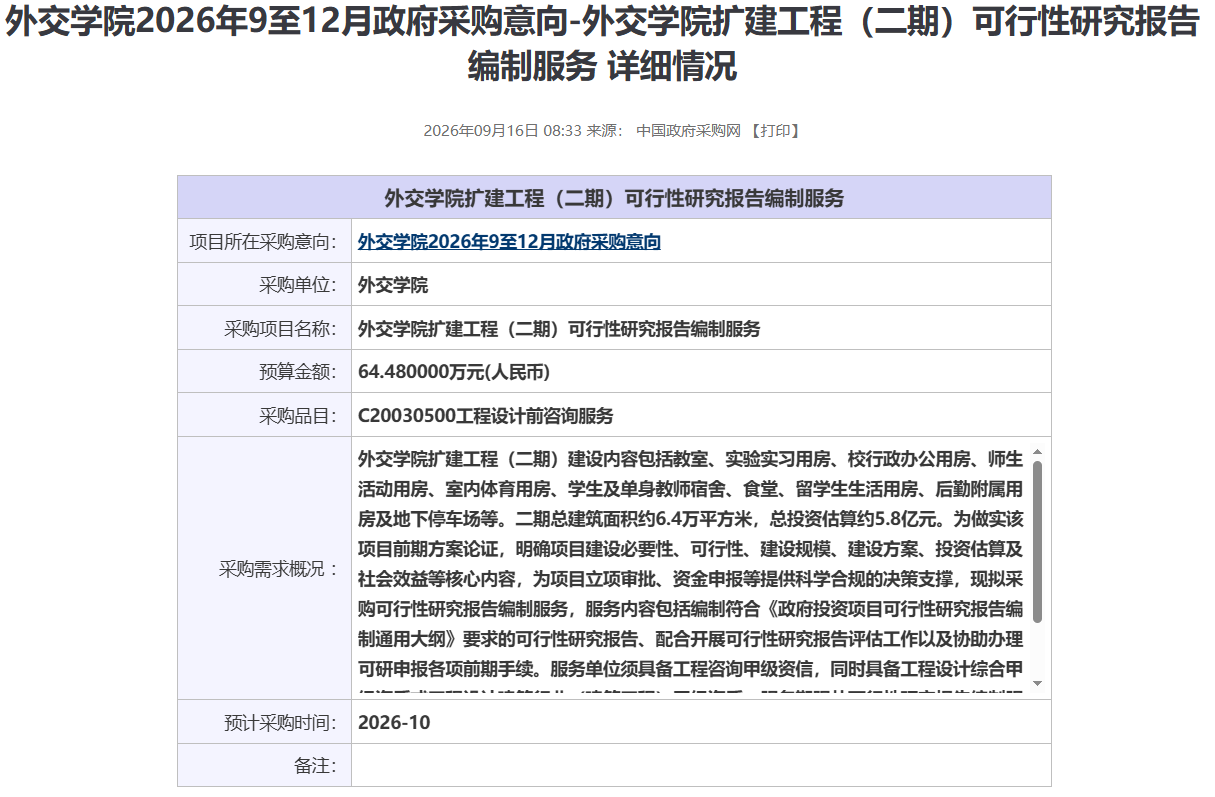Click the 预算金额 label cell
The width and height of the screenshot is (1215, 797).
264,372
